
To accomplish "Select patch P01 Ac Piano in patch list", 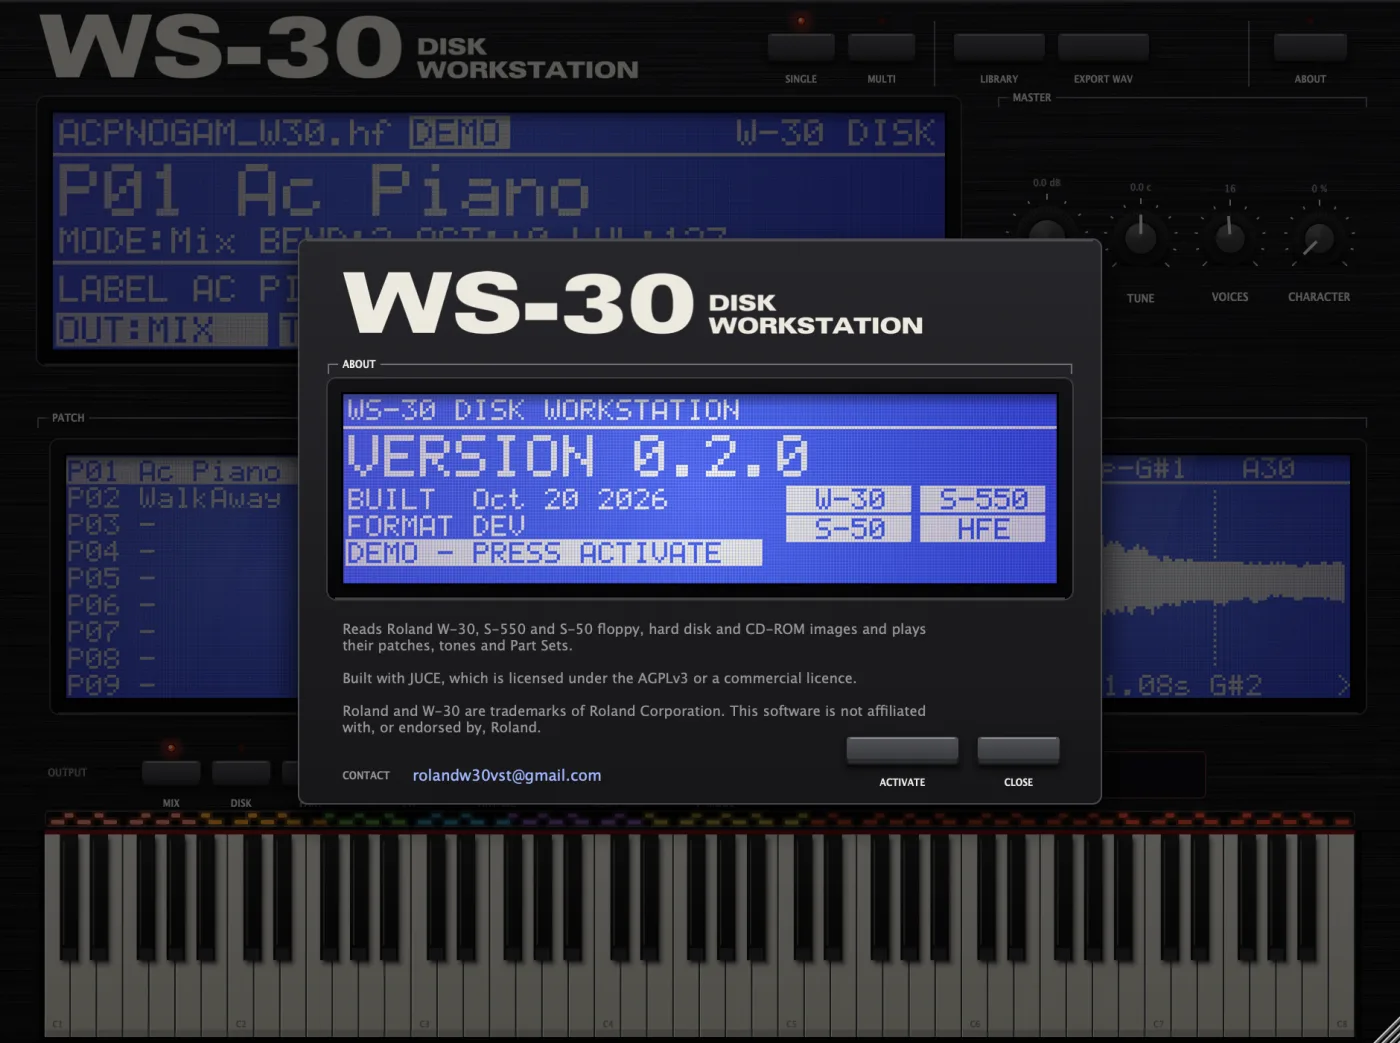I will [181, 471].
